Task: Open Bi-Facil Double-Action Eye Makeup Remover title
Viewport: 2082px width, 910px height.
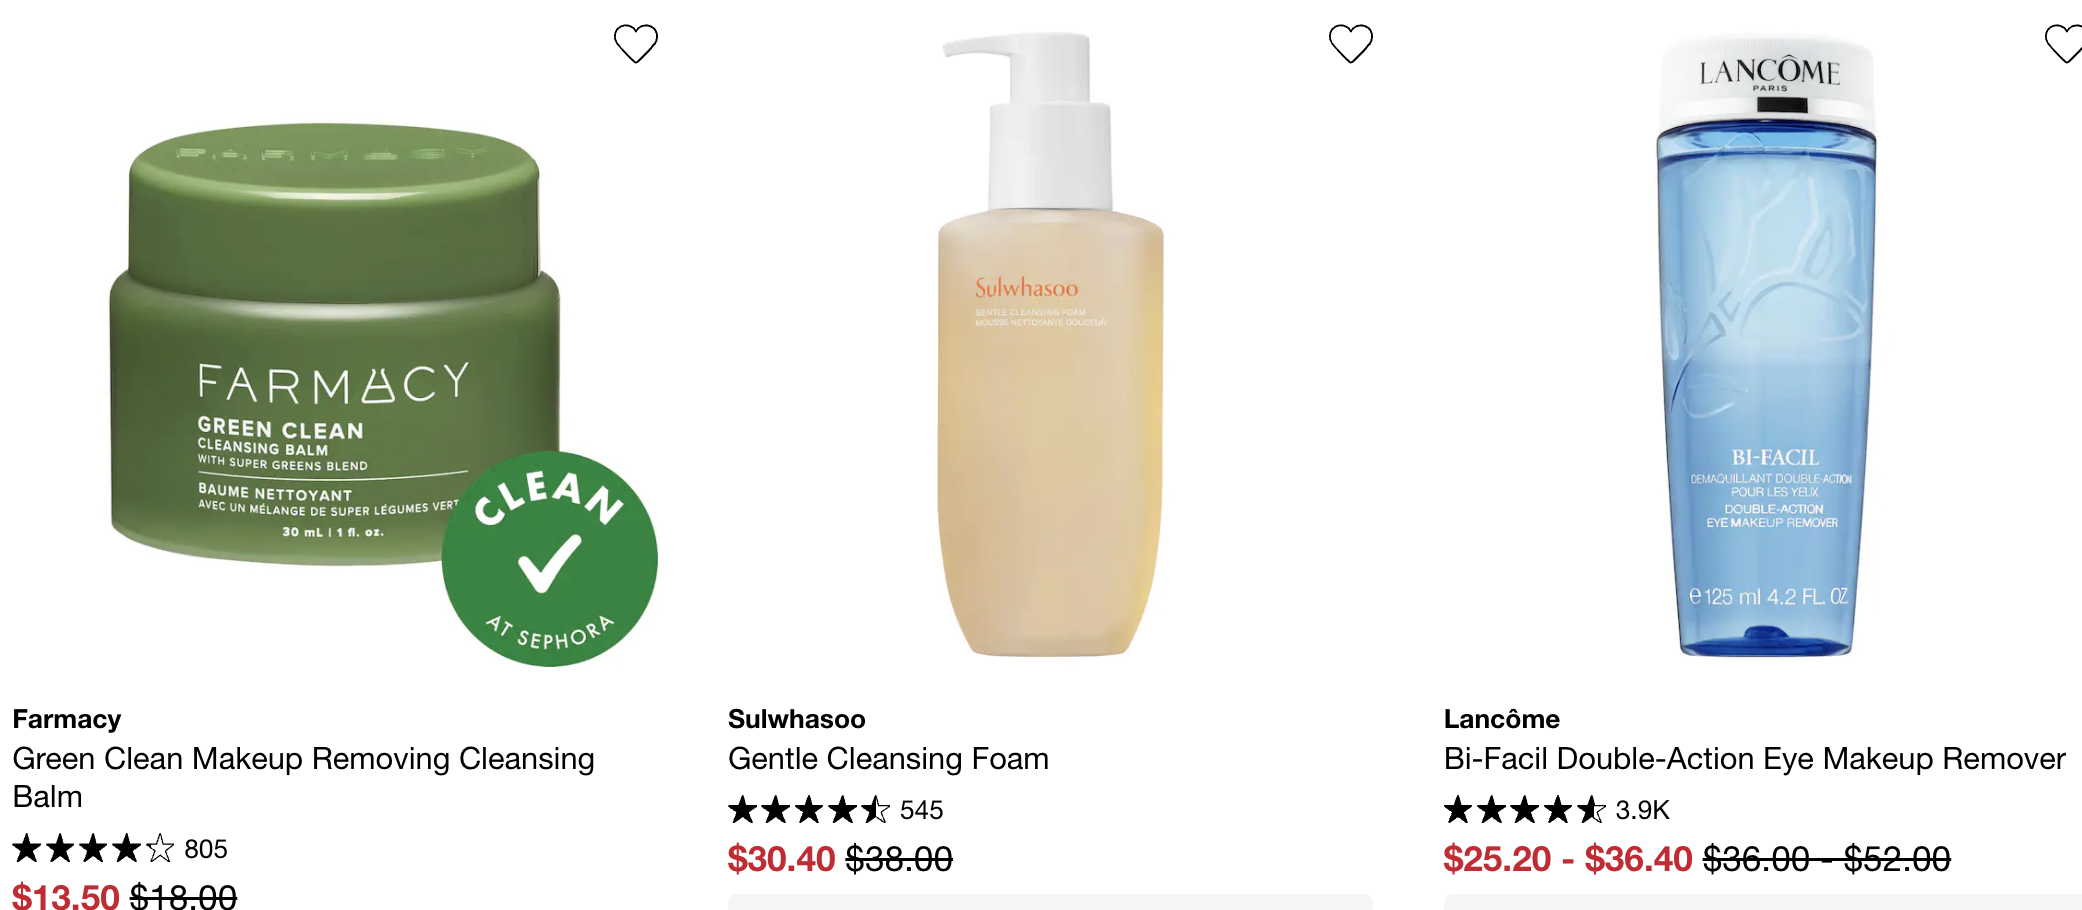Action: point(1754,759)
